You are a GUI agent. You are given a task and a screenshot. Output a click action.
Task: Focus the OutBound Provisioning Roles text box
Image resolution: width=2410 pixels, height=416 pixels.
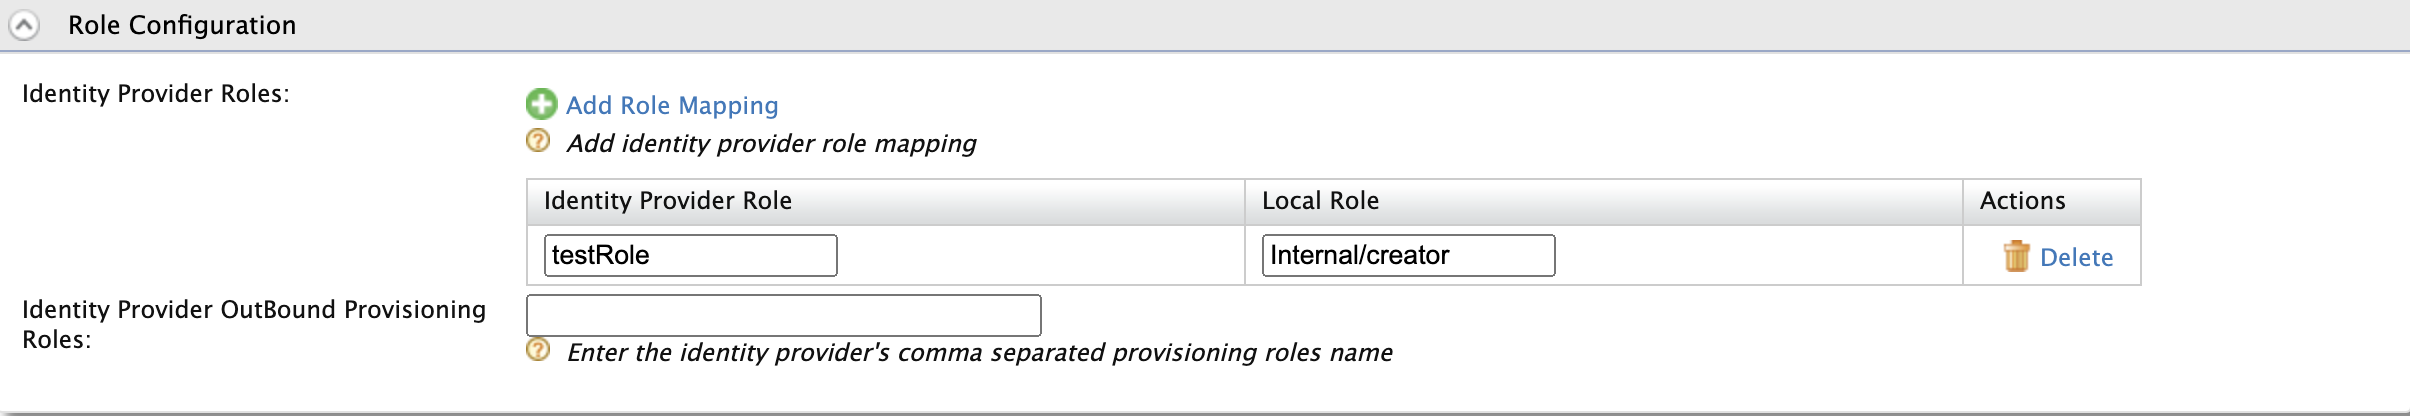pyautogui.click(x=783, y=315)
